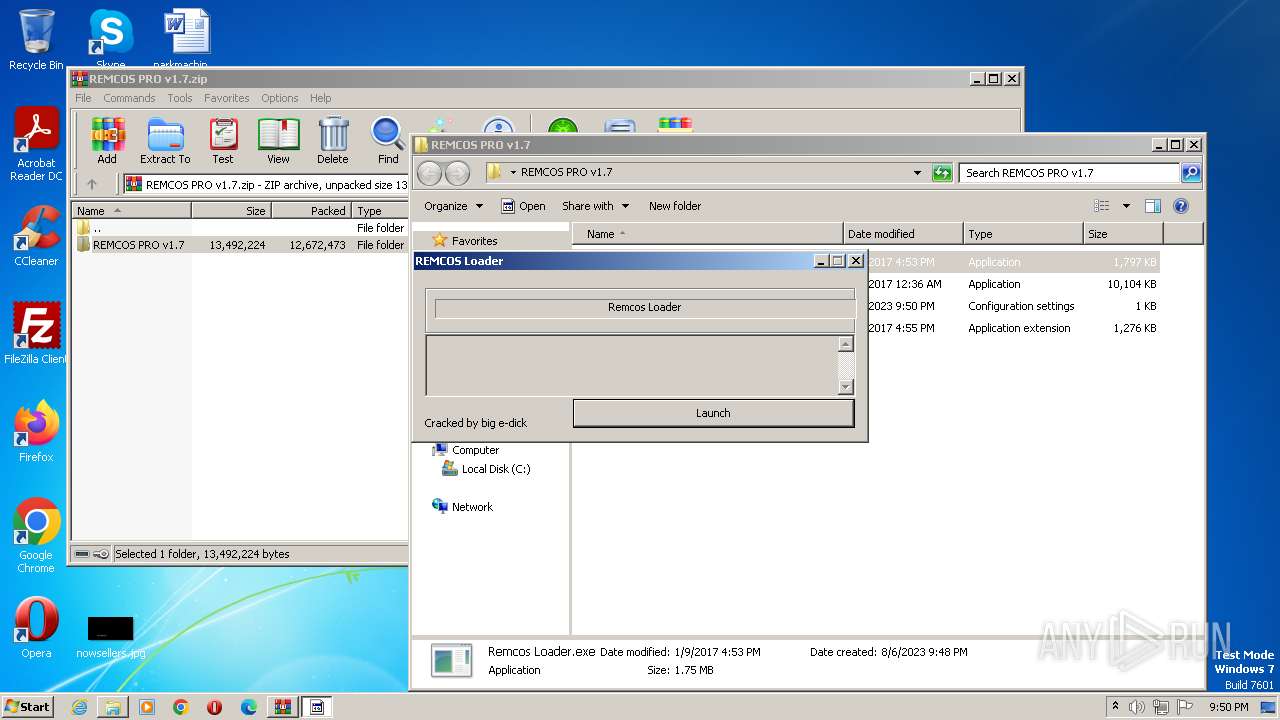
Task: Sort Explorer files by Size column
Action: [1123, 234]
